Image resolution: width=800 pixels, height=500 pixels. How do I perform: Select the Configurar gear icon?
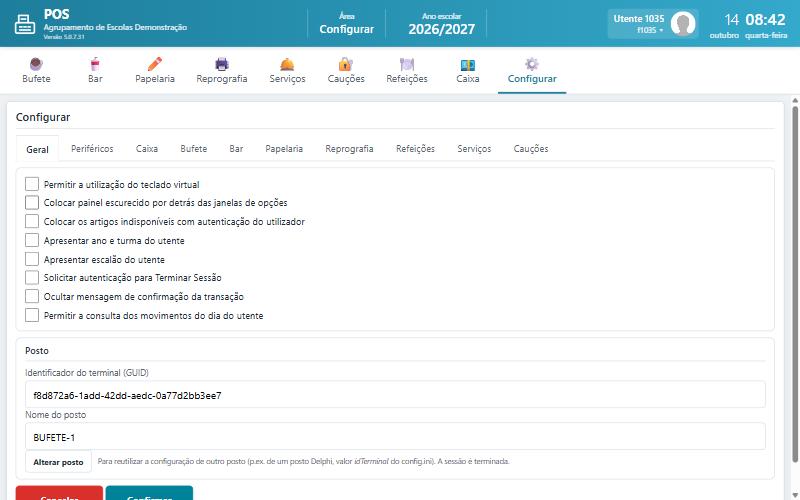[x=532, y=64]
